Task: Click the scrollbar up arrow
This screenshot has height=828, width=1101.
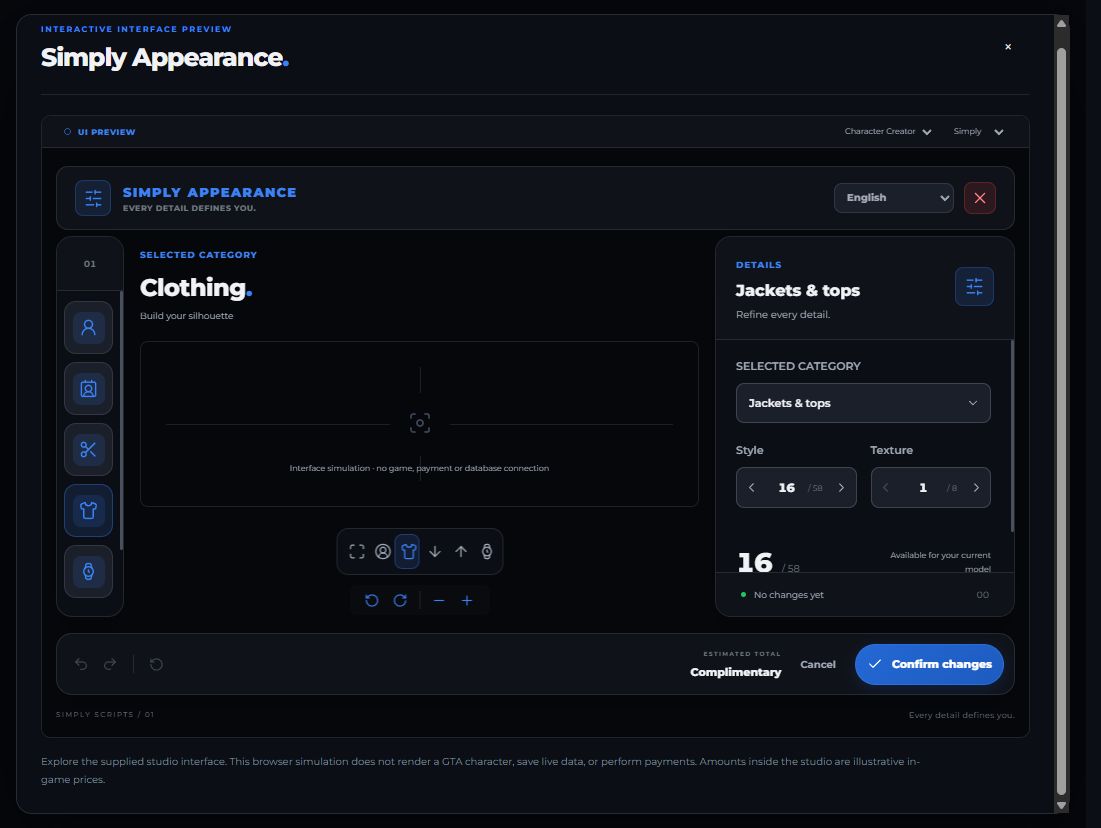Action: [x=1062, y=23]
